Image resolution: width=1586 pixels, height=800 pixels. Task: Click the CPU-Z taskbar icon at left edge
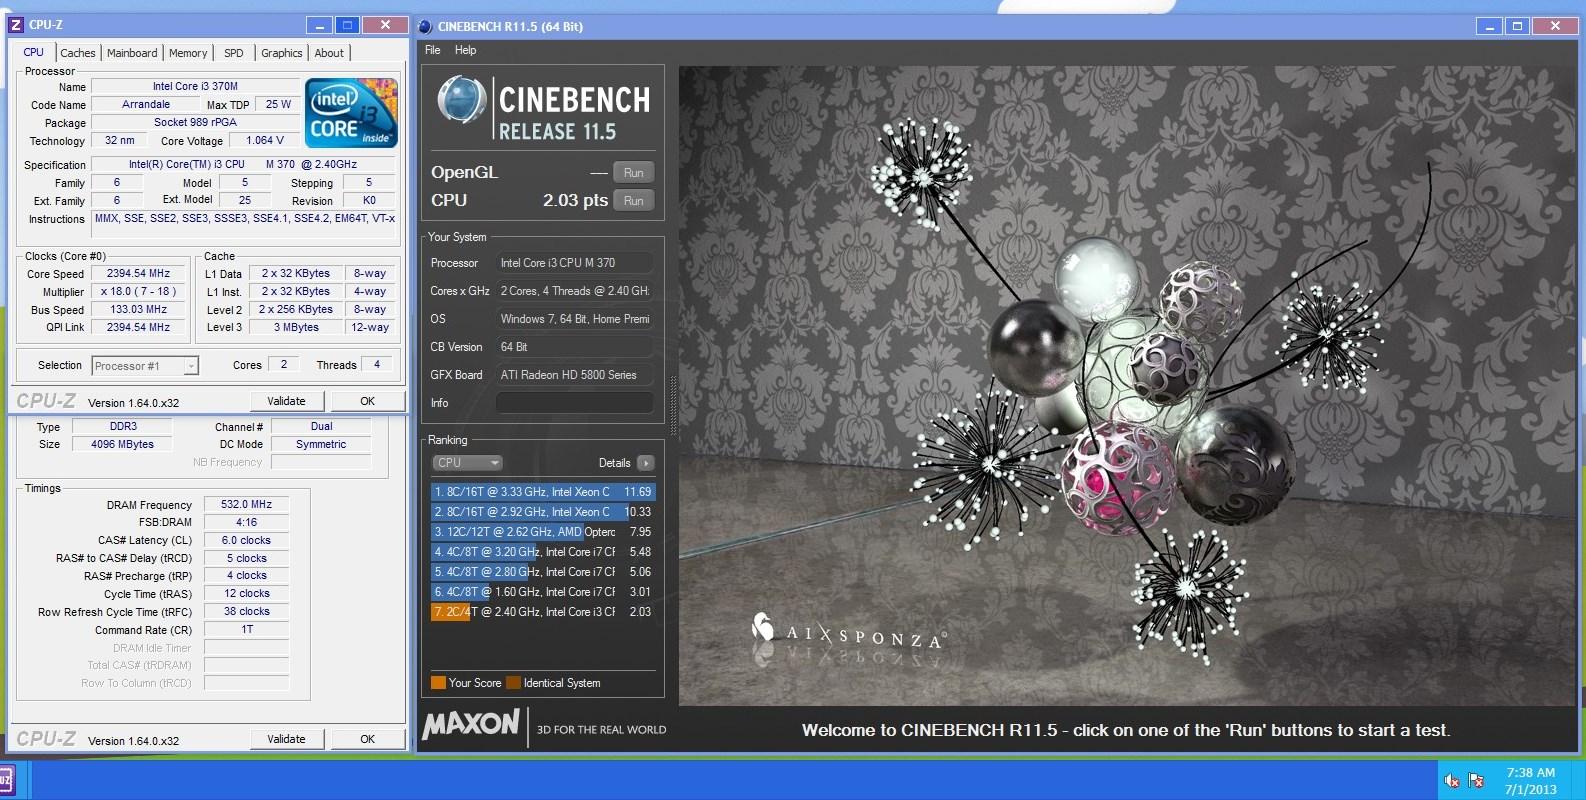coord(6,780)
